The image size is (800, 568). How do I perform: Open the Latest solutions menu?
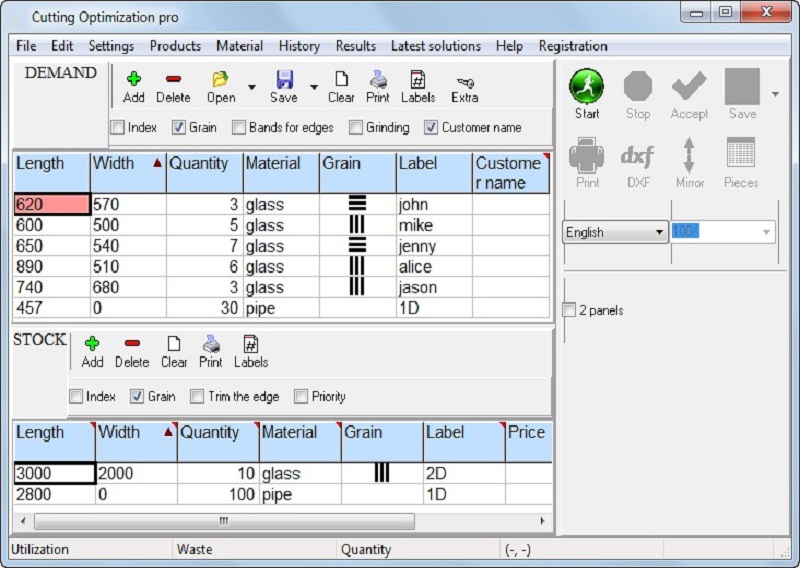[436, 46]
